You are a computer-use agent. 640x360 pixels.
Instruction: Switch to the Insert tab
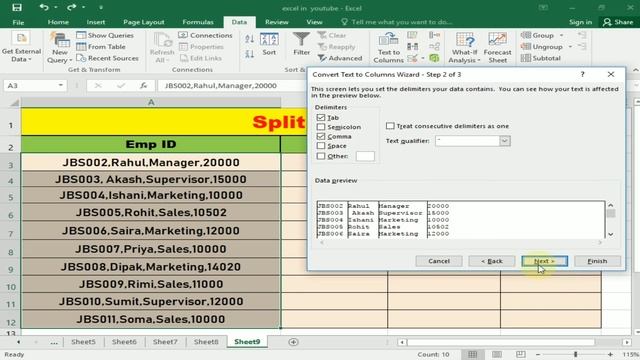pyautogui.click(x=96, y=22)
